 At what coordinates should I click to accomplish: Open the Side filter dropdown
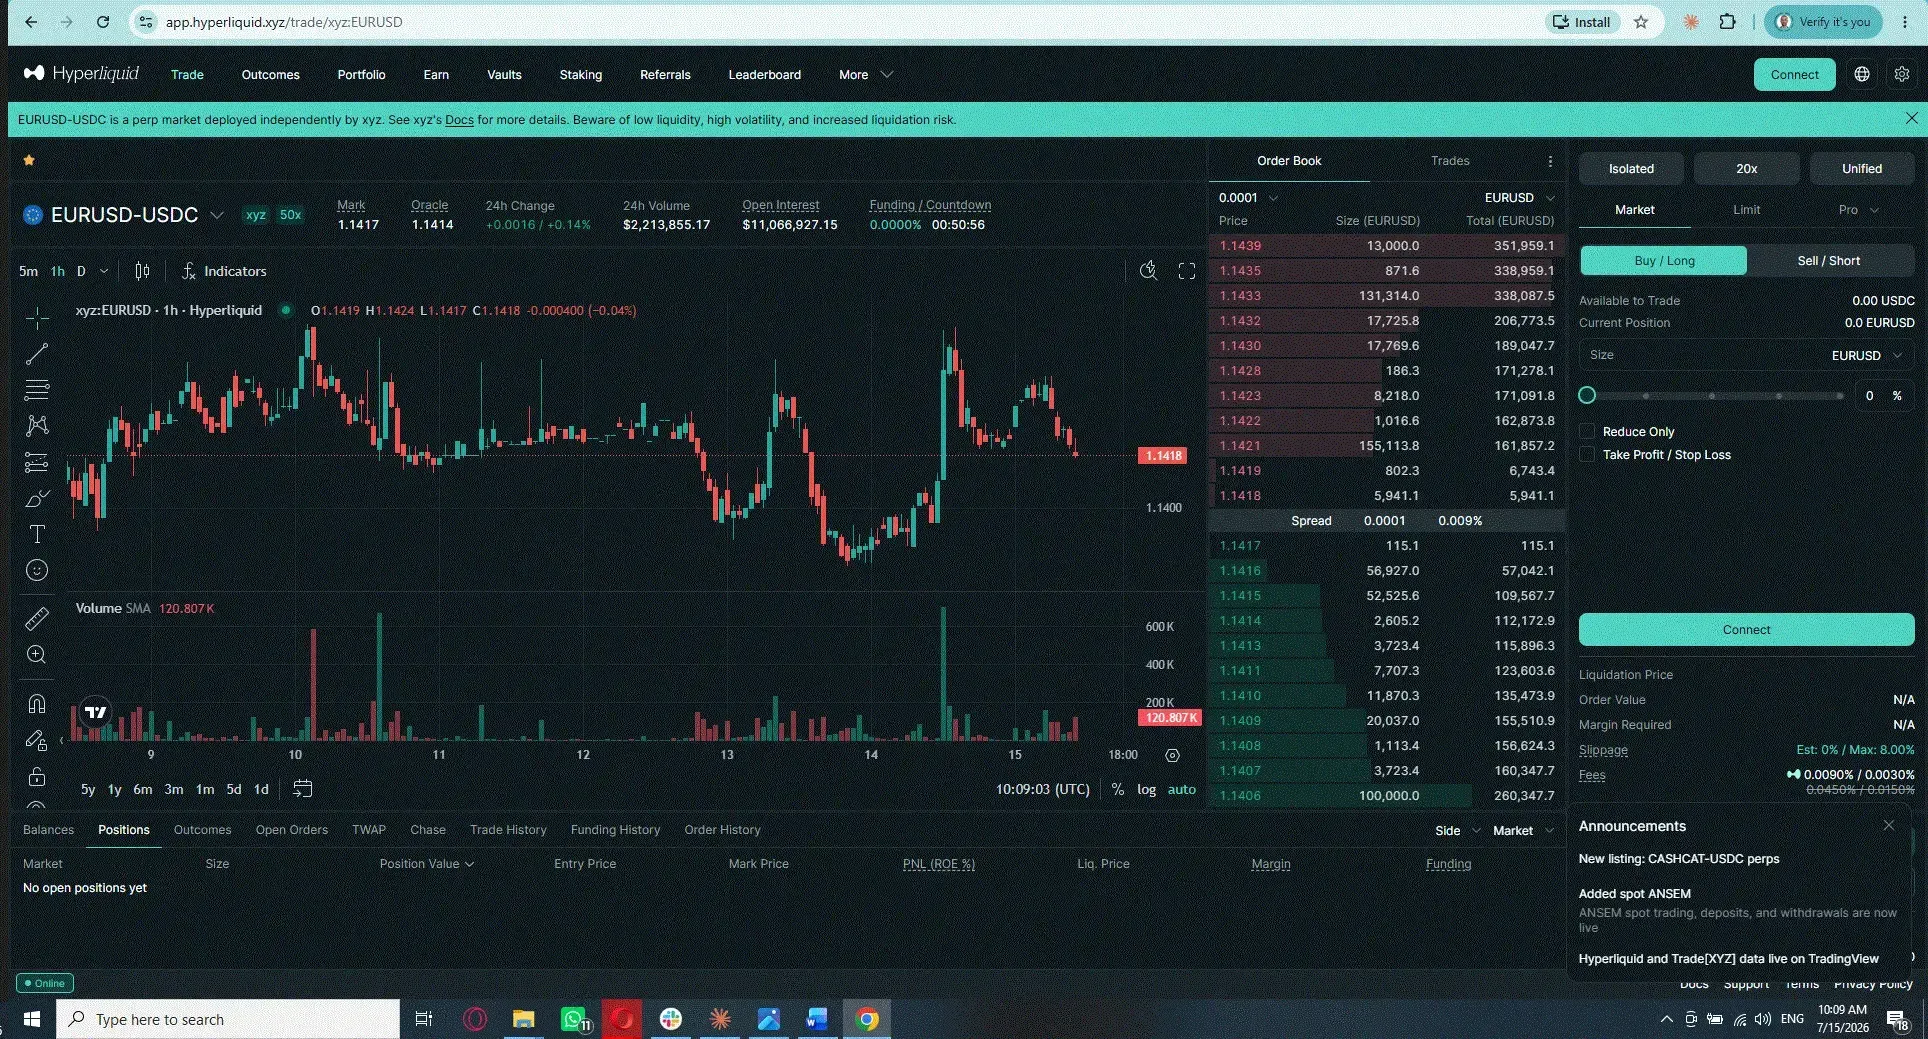coord(1458,831)
